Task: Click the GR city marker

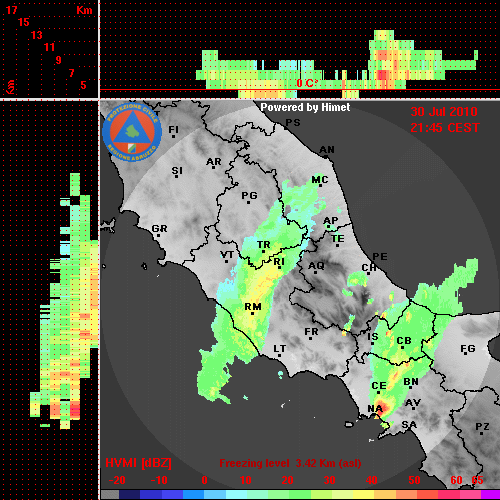Action: coord(158,235)
